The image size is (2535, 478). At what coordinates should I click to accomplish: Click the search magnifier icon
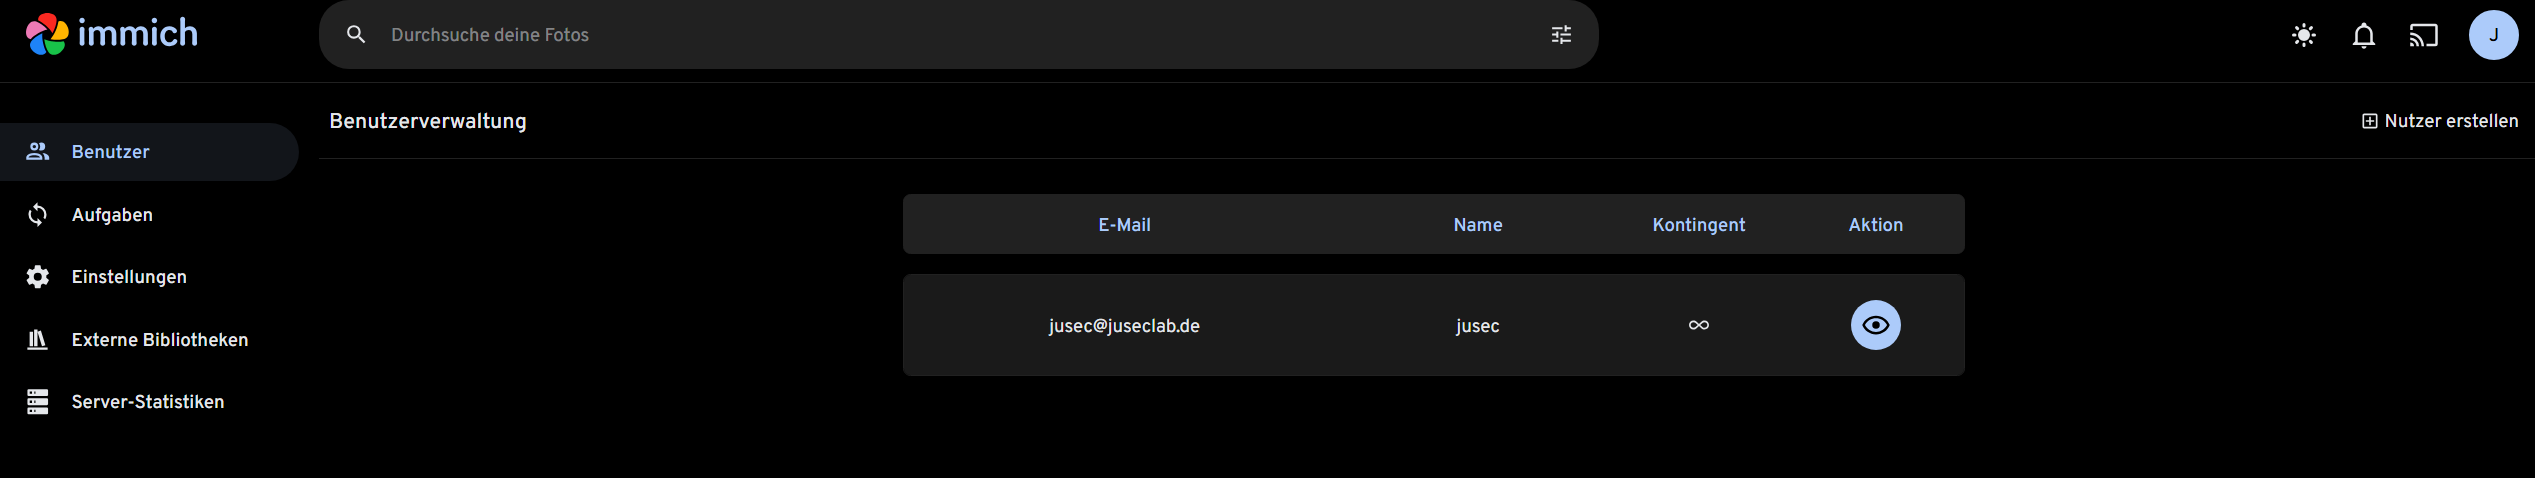pyautogui.click(x=356, y=35)
